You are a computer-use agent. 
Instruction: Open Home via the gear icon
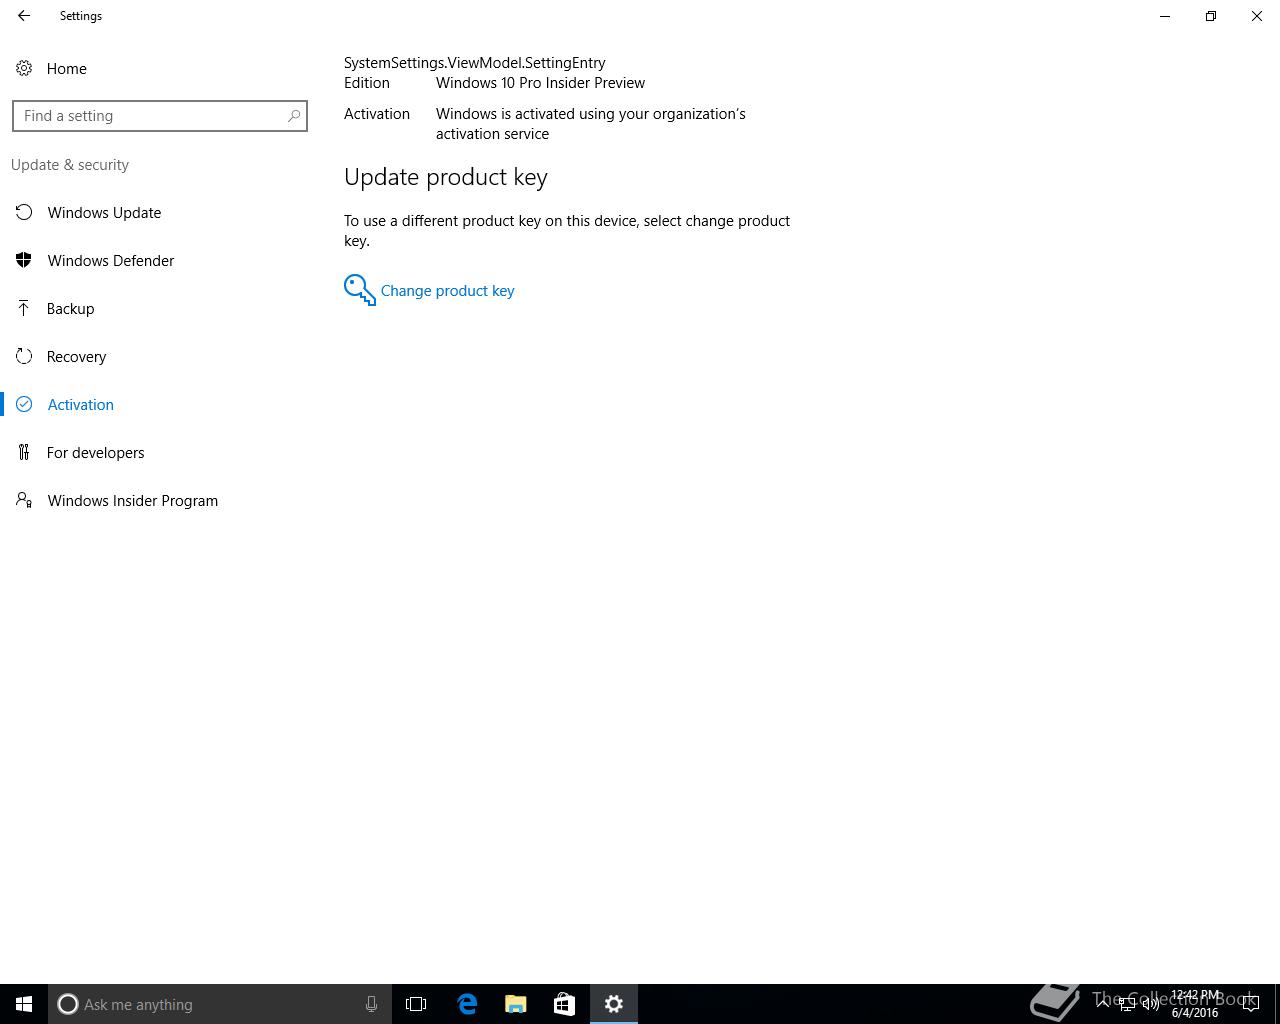click(x=24, y=69)
